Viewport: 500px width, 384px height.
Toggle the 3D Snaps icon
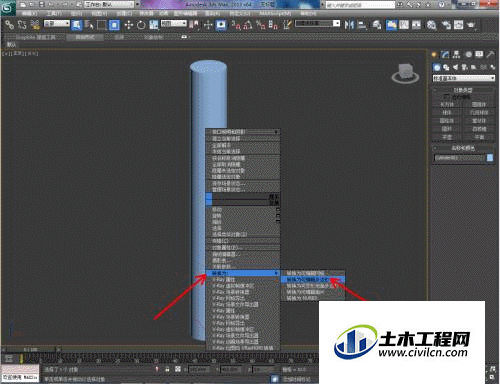(236, 25)
